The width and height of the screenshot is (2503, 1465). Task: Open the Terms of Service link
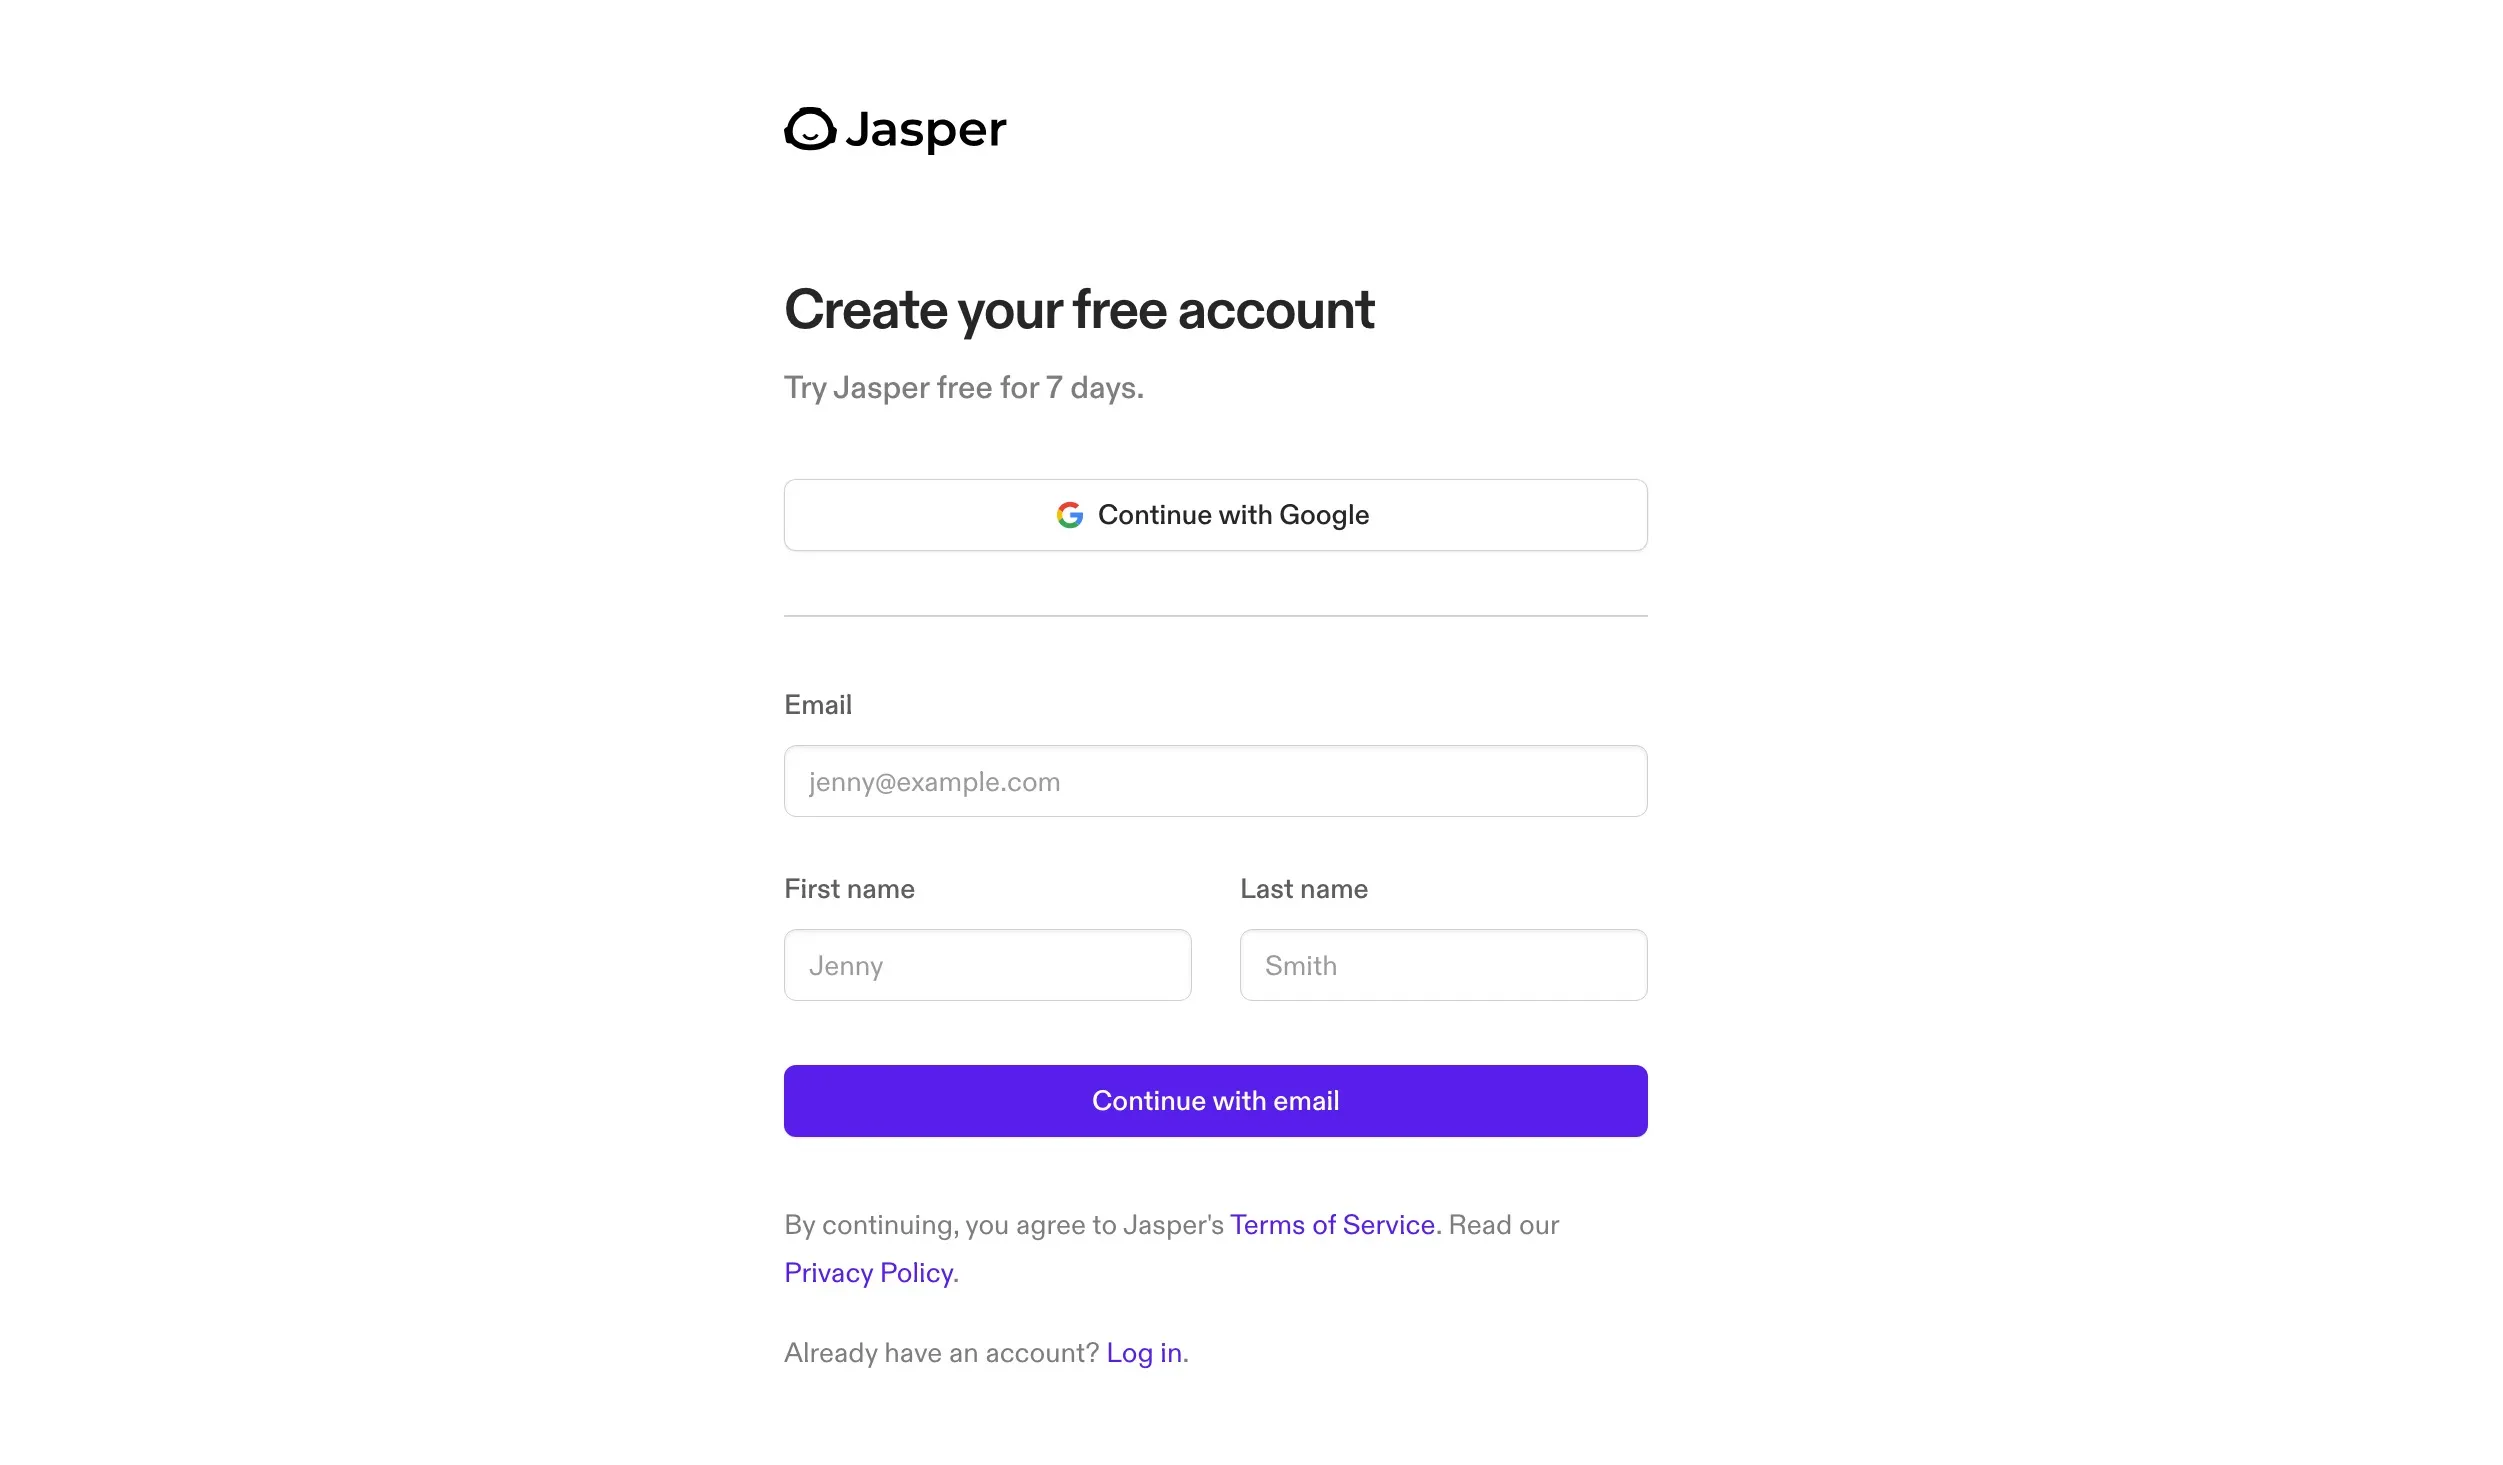click(x=1332, y=1225)
